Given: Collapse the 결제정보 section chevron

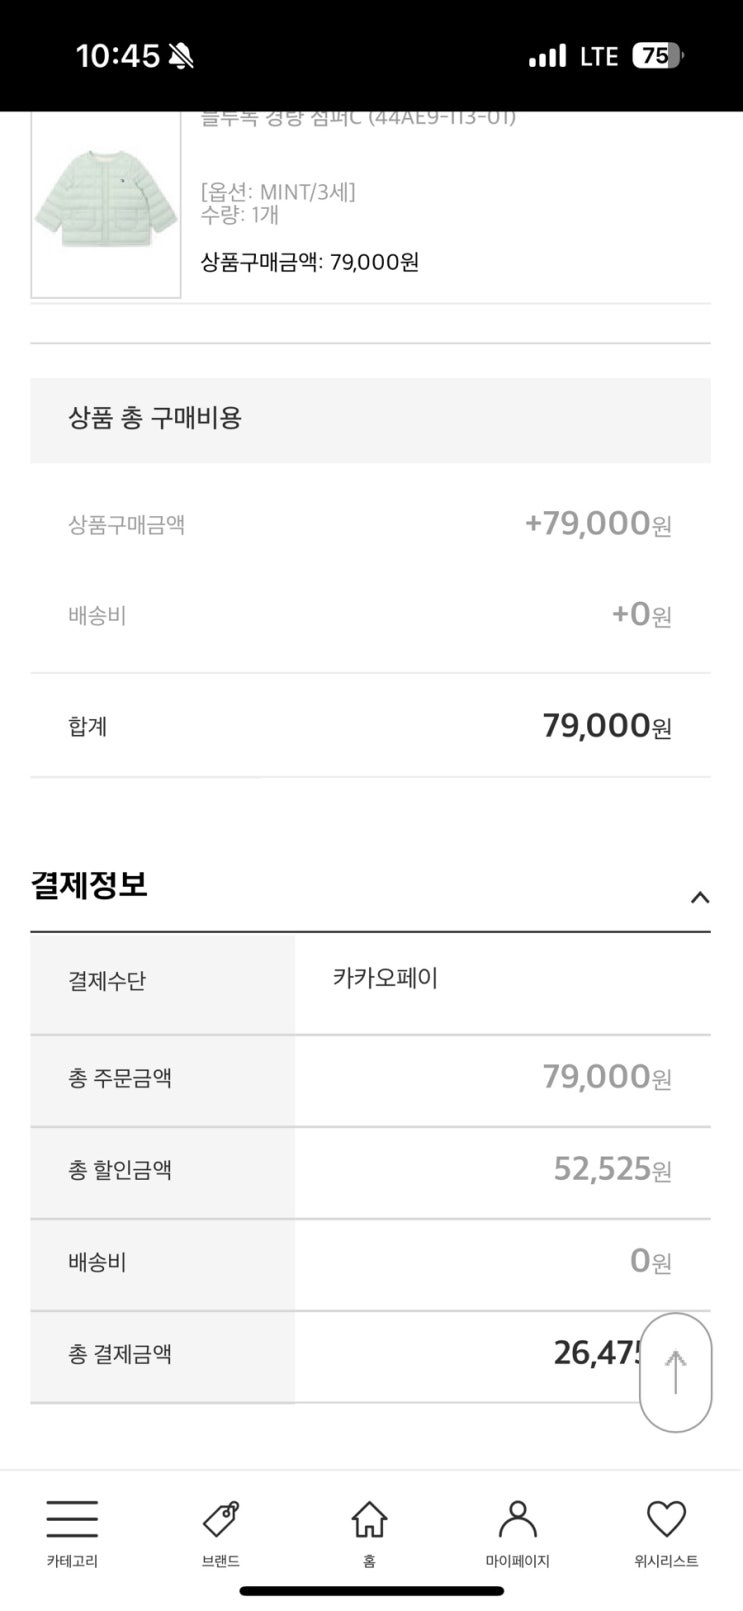Looking at the screenshot, I should coord(700,897).
